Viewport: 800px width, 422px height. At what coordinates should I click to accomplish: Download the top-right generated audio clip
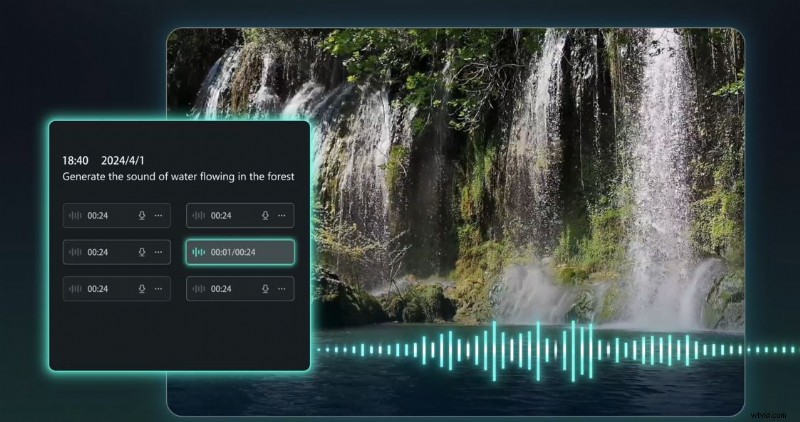[x=265, y=216]
